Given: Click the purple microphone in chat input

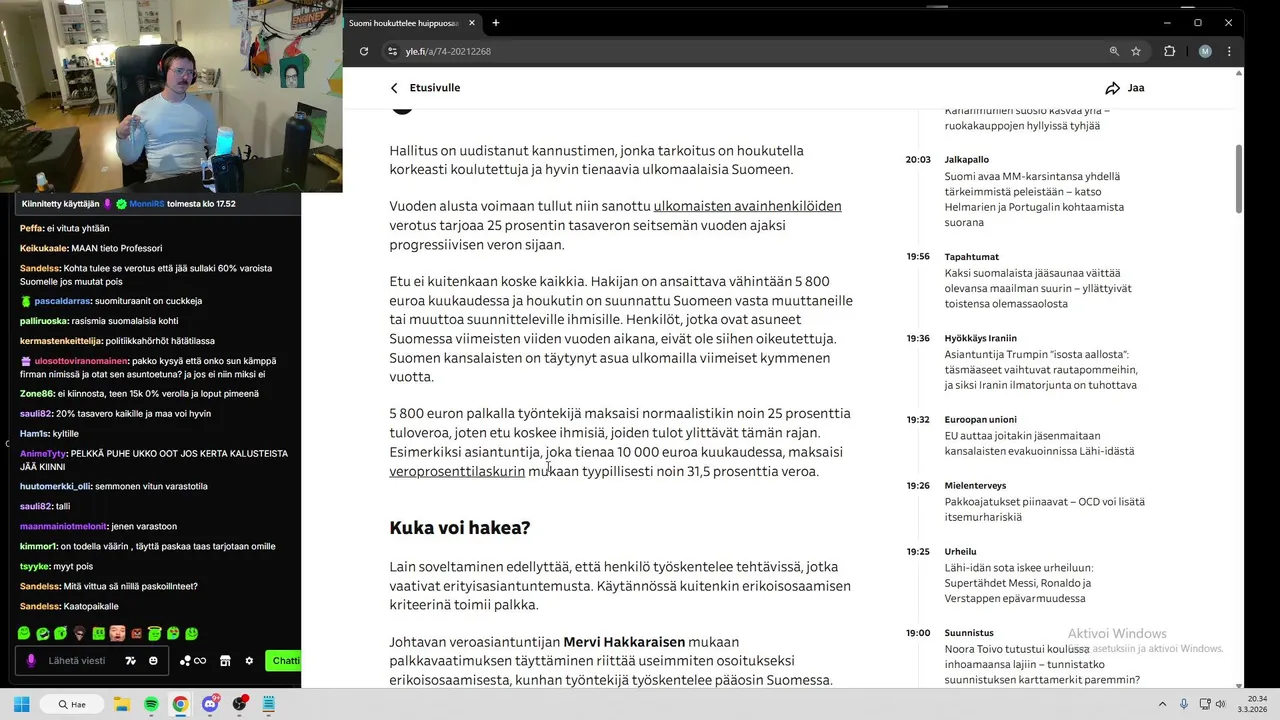Looking at the screenshot, I should click(31, 661).
